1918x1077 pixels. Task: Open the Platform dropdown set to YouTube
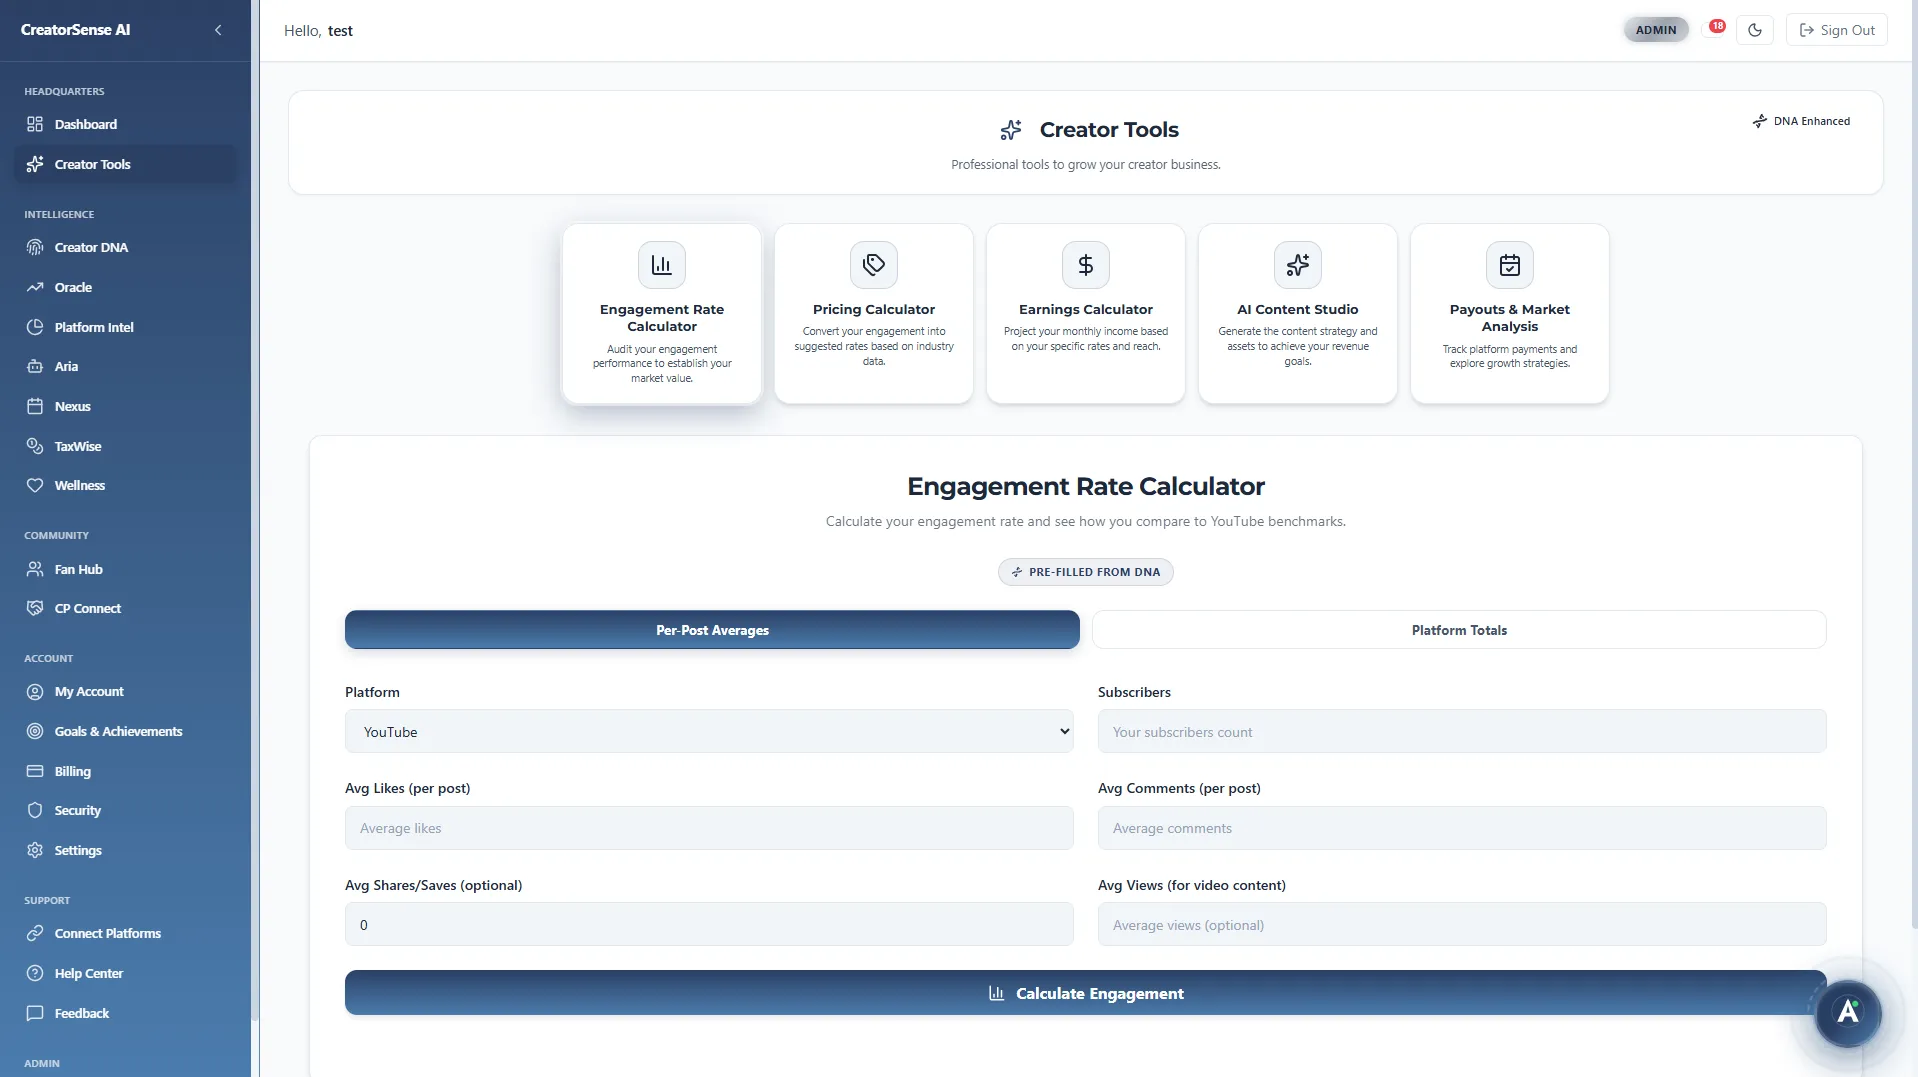tap(709, 731)
